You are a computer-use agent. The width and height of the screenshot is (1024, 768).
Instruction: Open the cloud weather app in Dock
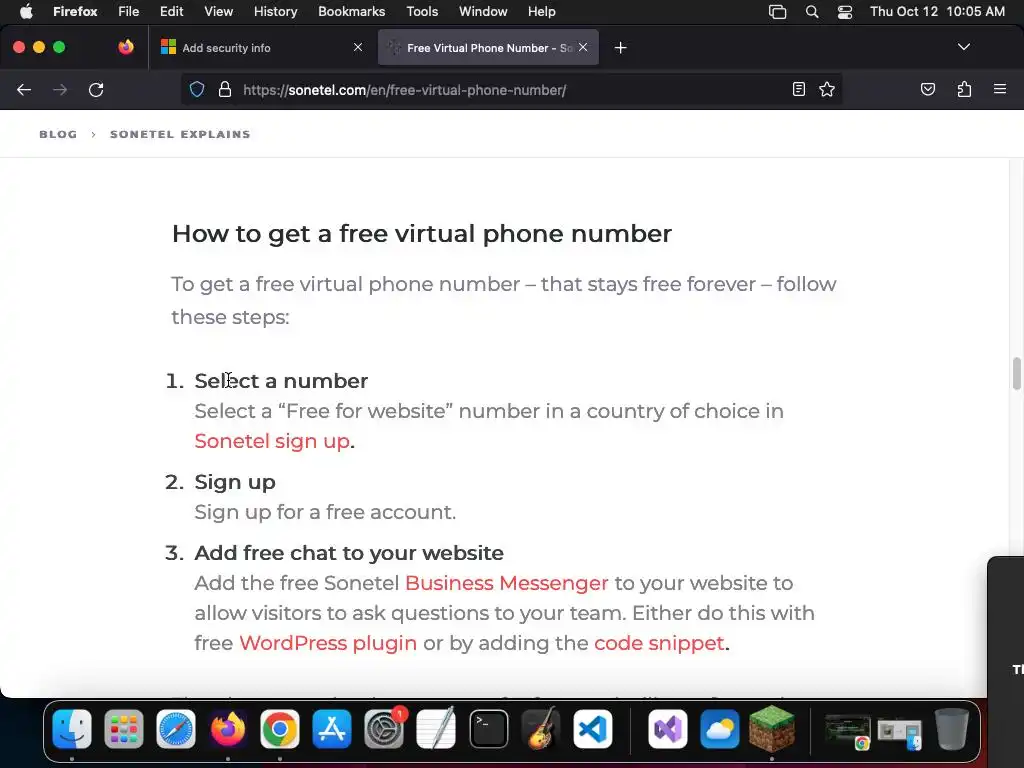pyautogui.click(x=720, y=729)
